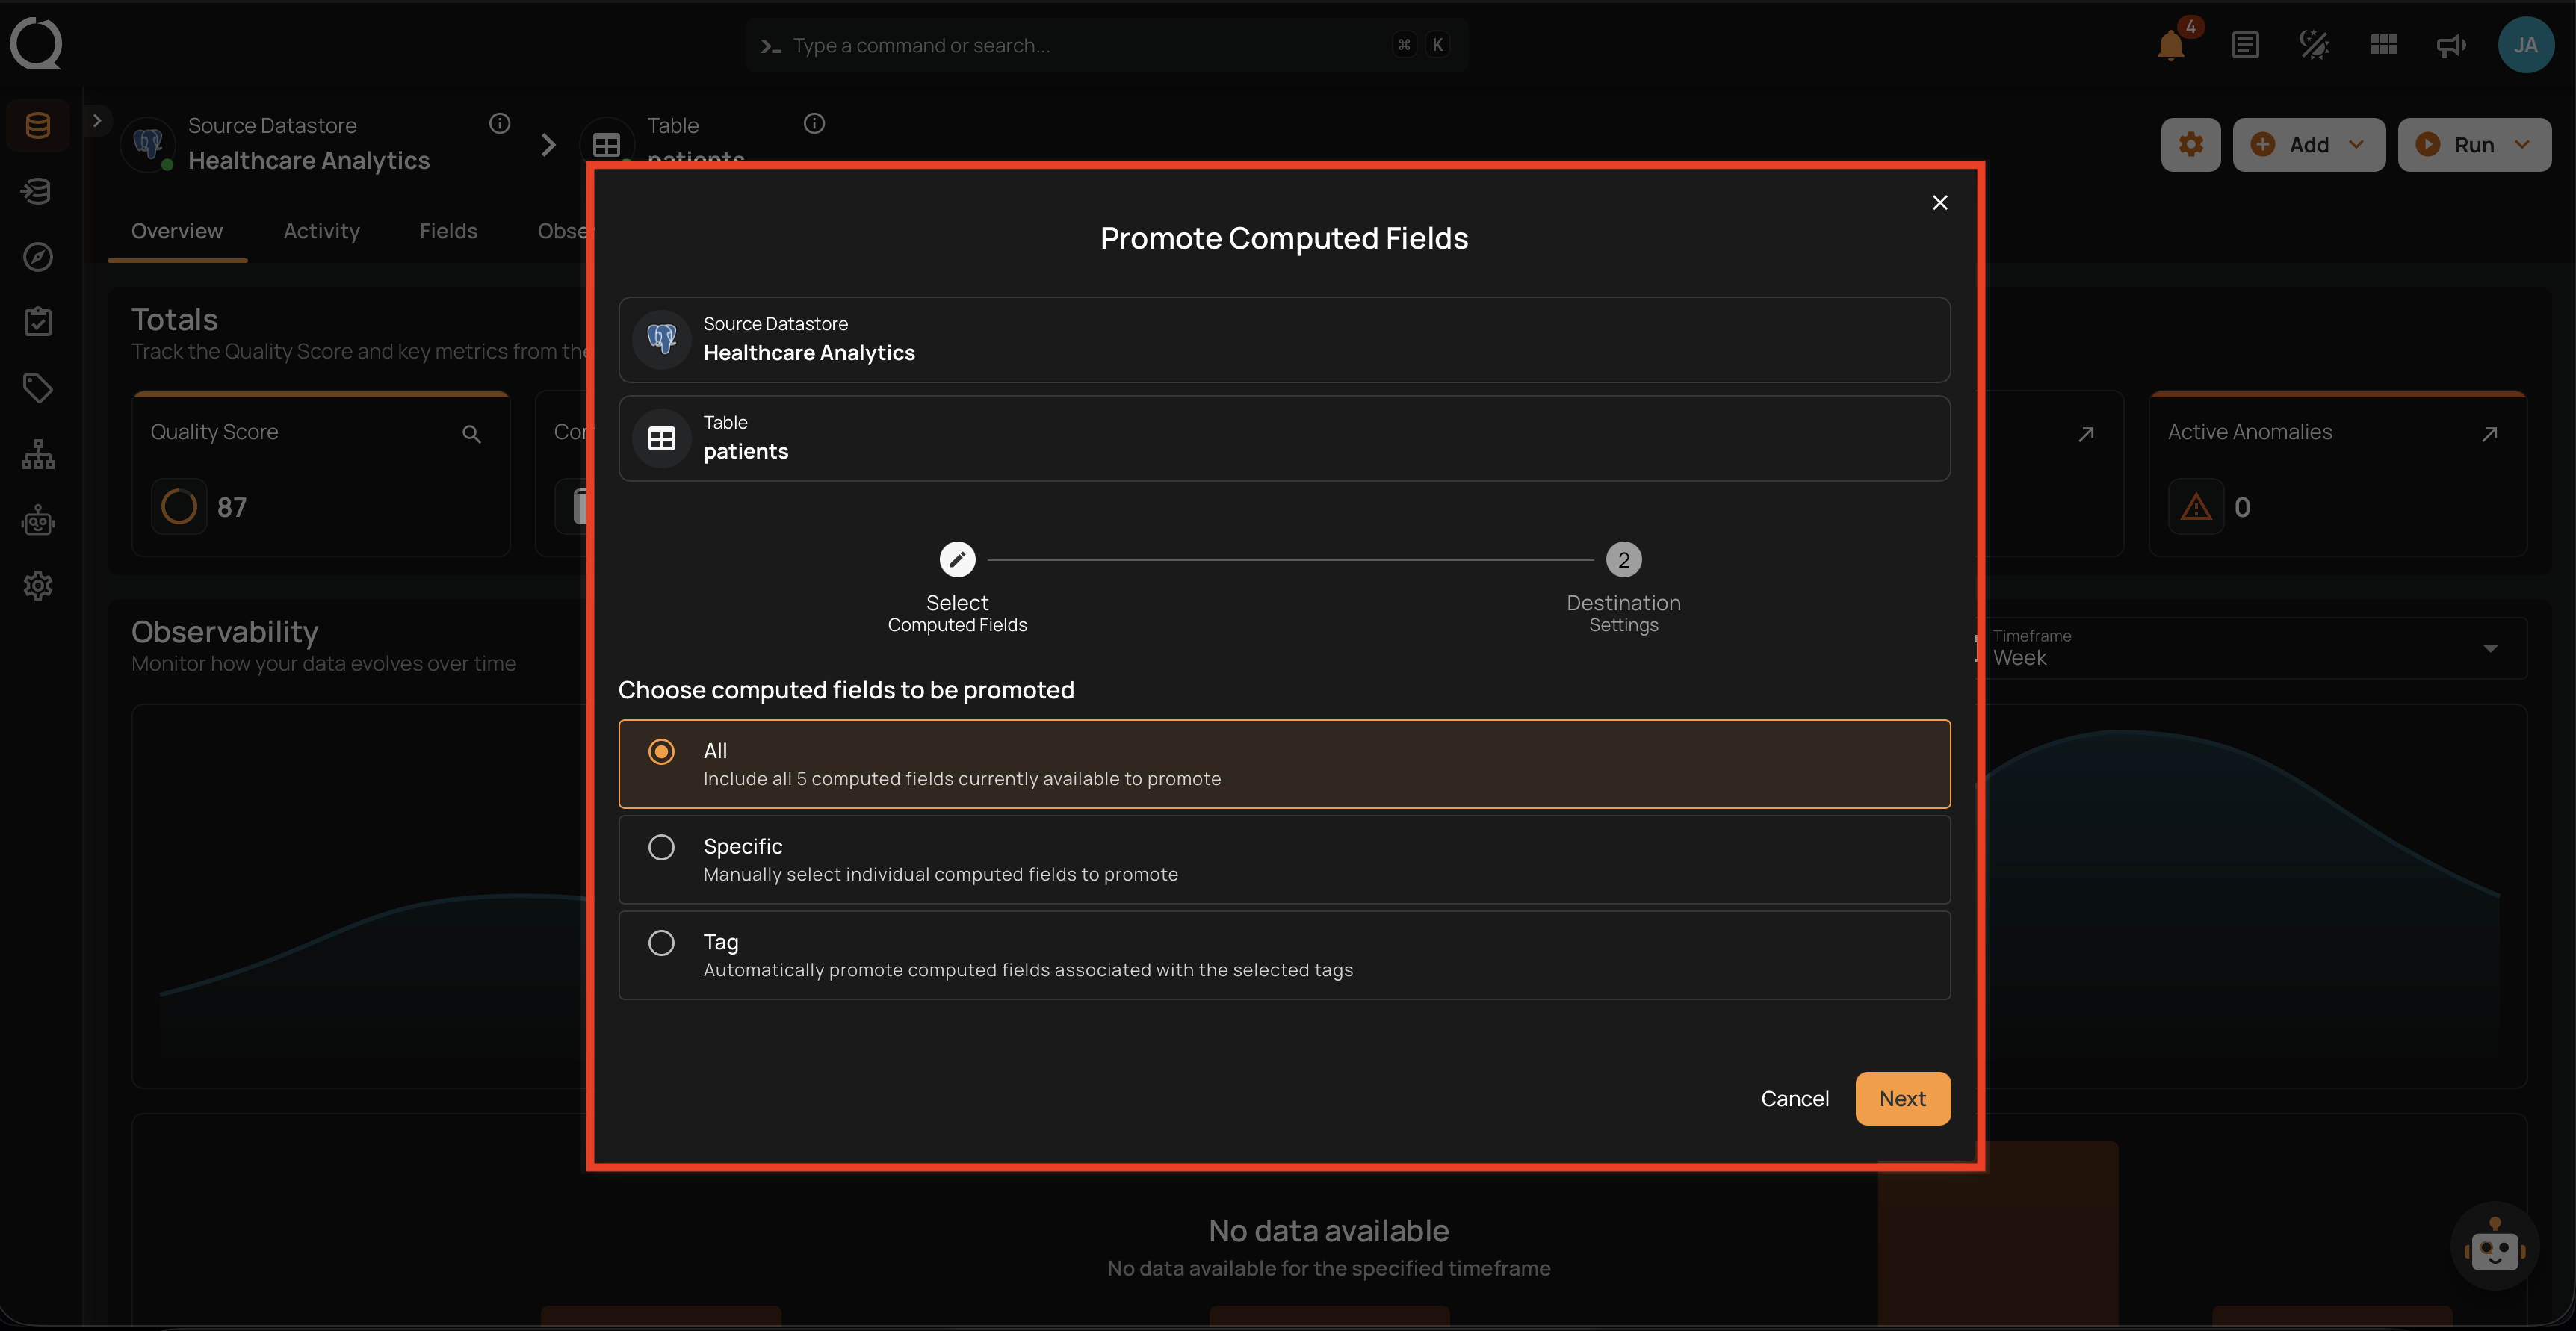Click the Quality Score 87 value

232,507
